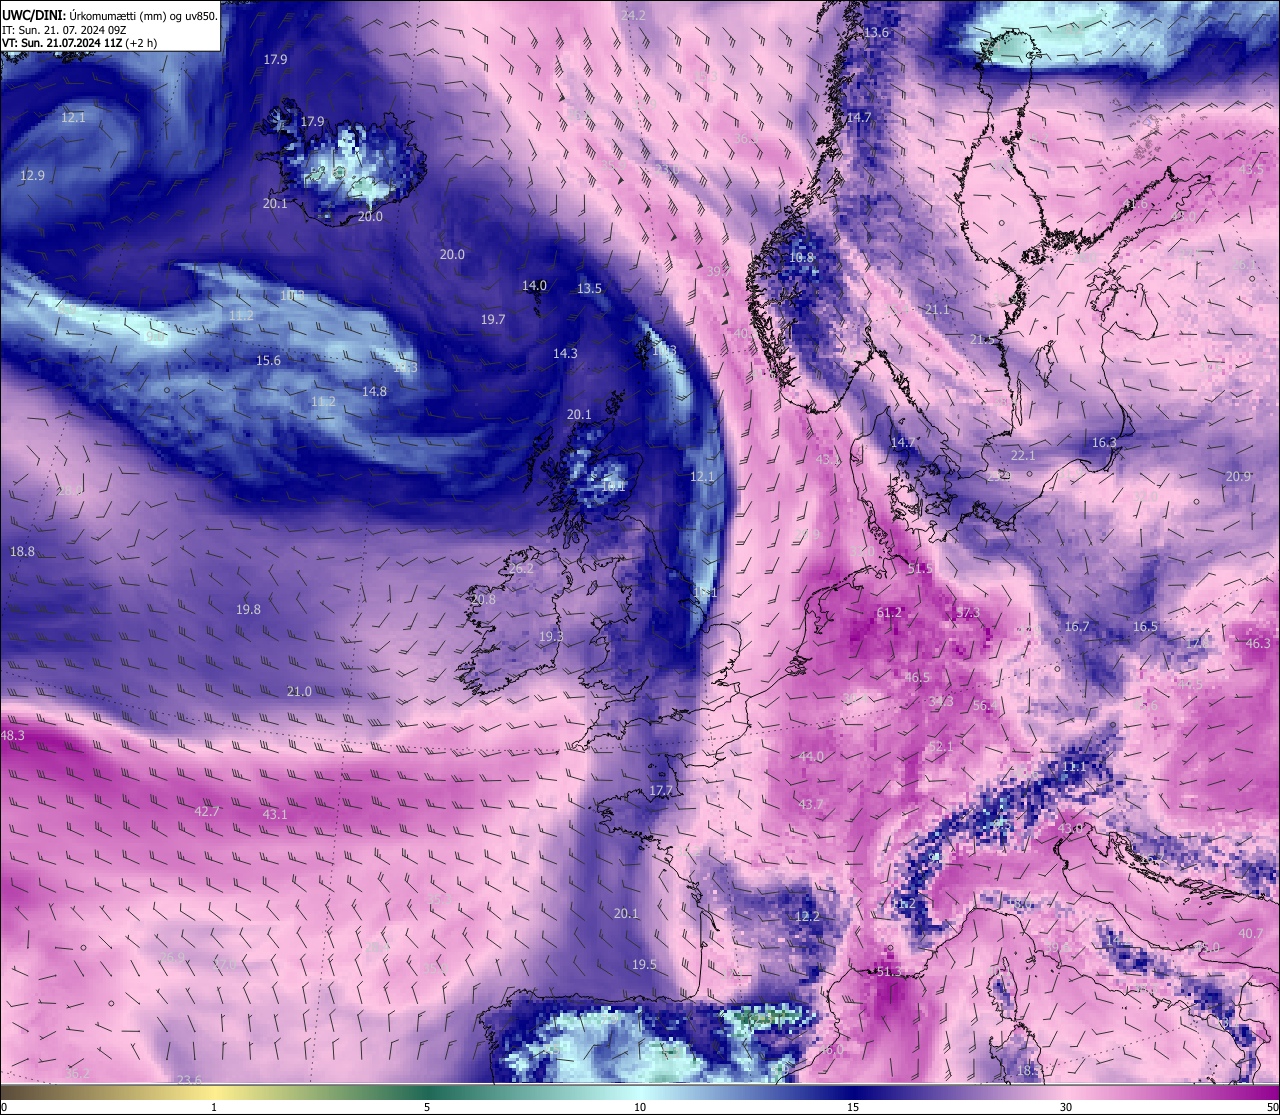Click the 11.1 value over the Alps
The height and width of the screenshot is (1115, 1280).
pyautogui.click(x=1074, y=767)
